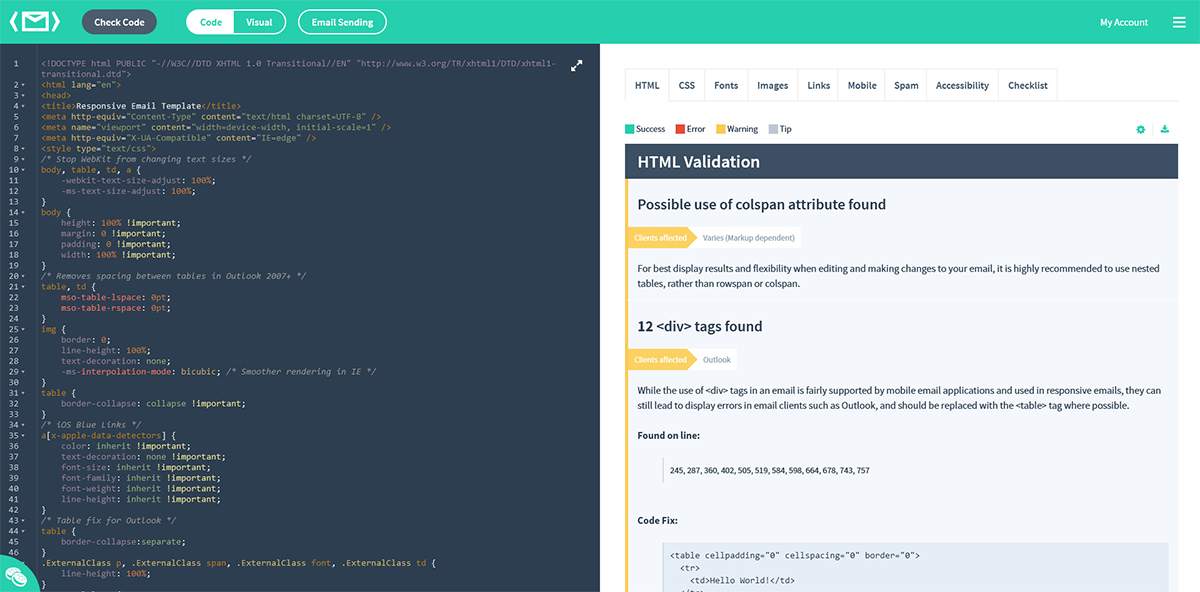Click the '12 <div> tags found' heading
The width and height of the screenshot is (1200, 592).
pos(700,326)
